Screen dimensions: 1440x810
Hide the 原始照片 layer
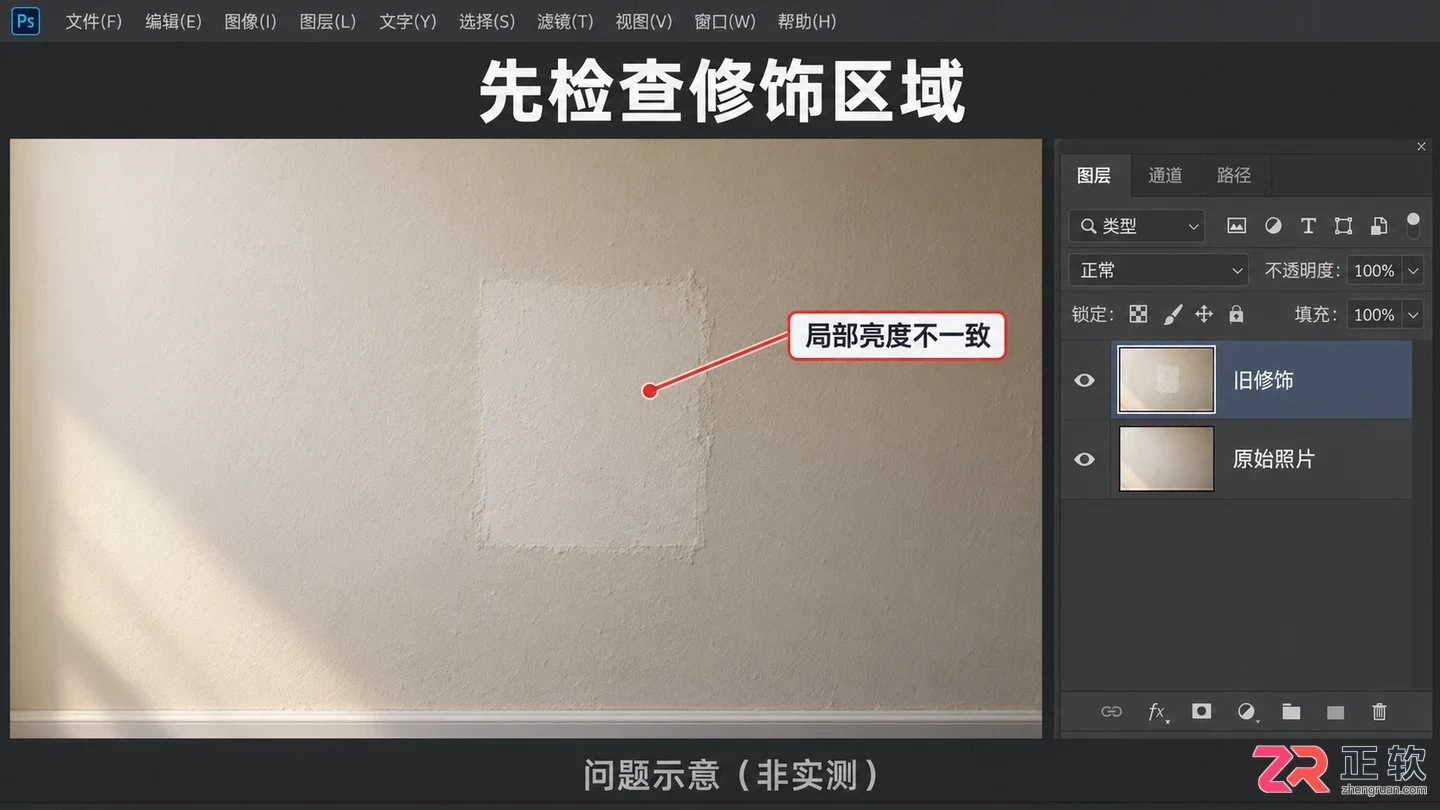pos(1084,459)
